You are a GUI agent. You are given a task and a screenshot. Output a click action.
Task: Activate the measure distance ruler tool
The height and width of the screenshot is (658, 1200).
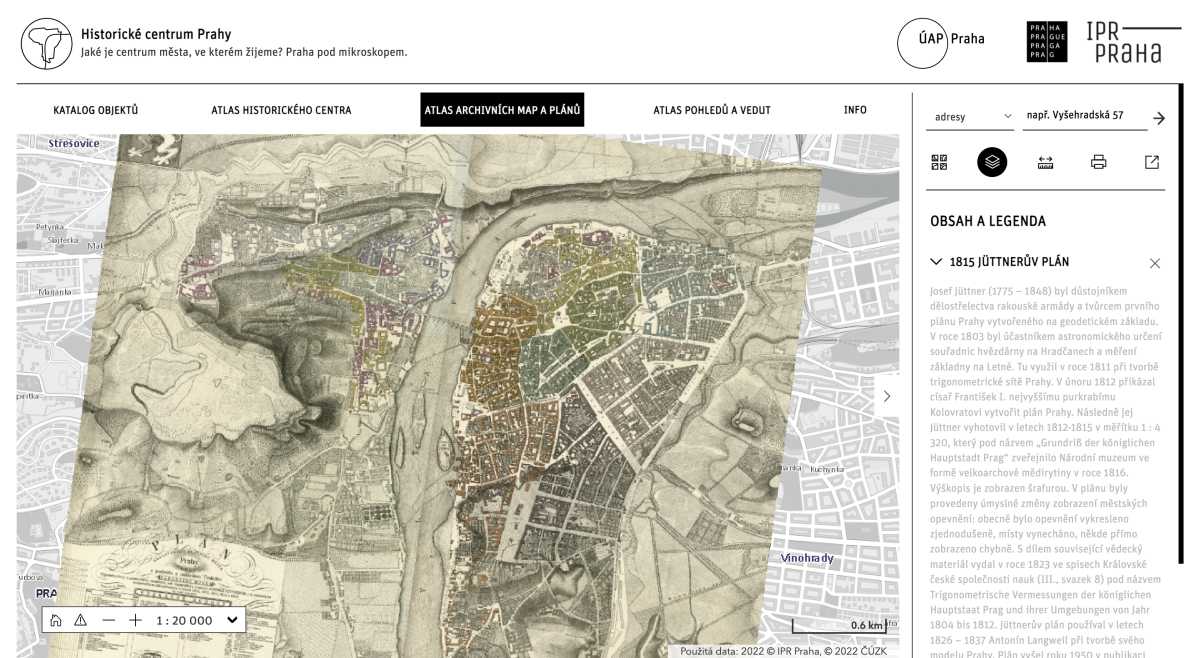pyautogui.click(x=1045, y=162)
